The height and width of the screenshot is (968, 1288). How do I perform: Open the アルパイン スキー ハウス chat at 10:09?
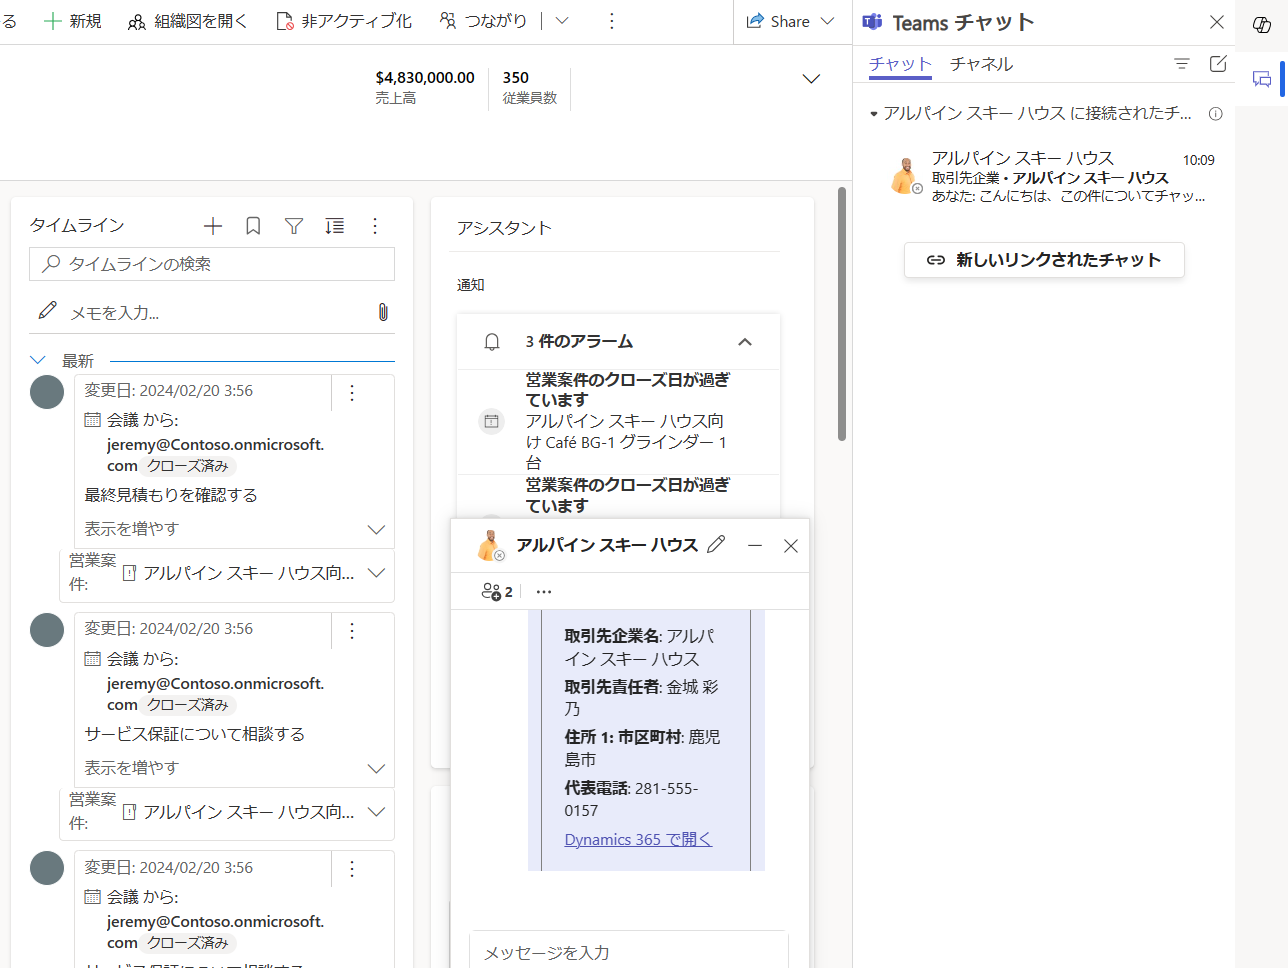click(1049, 177)
